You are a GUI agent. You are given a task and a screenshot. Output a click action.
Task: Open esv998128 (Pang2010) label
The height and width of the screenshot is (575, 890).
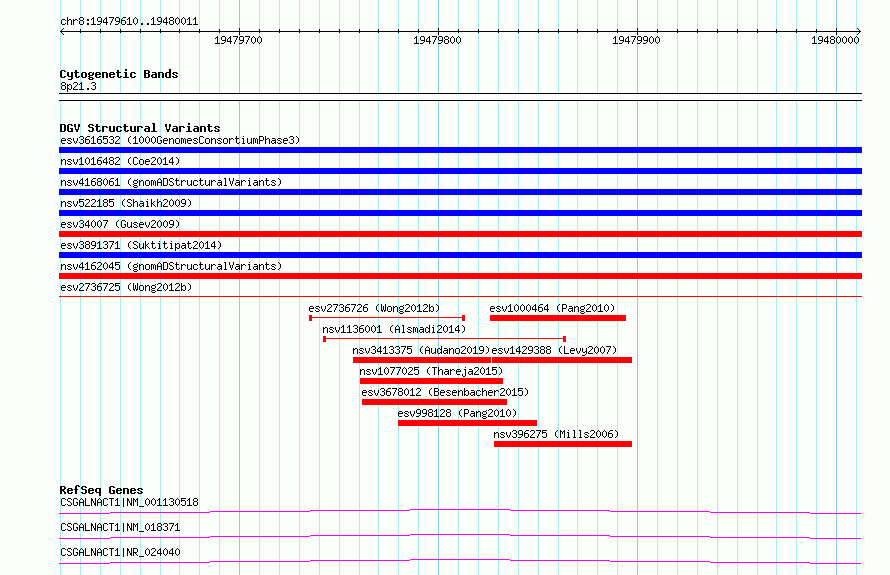457,413
